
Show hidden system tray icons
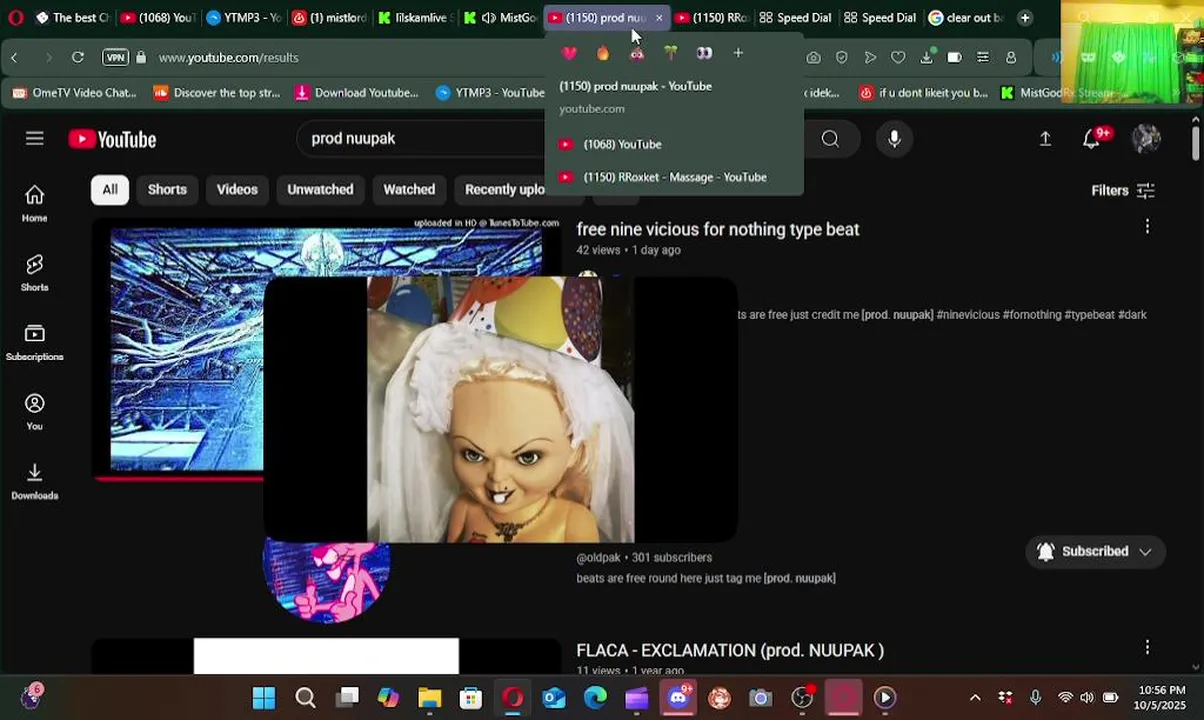pos(975,698)
